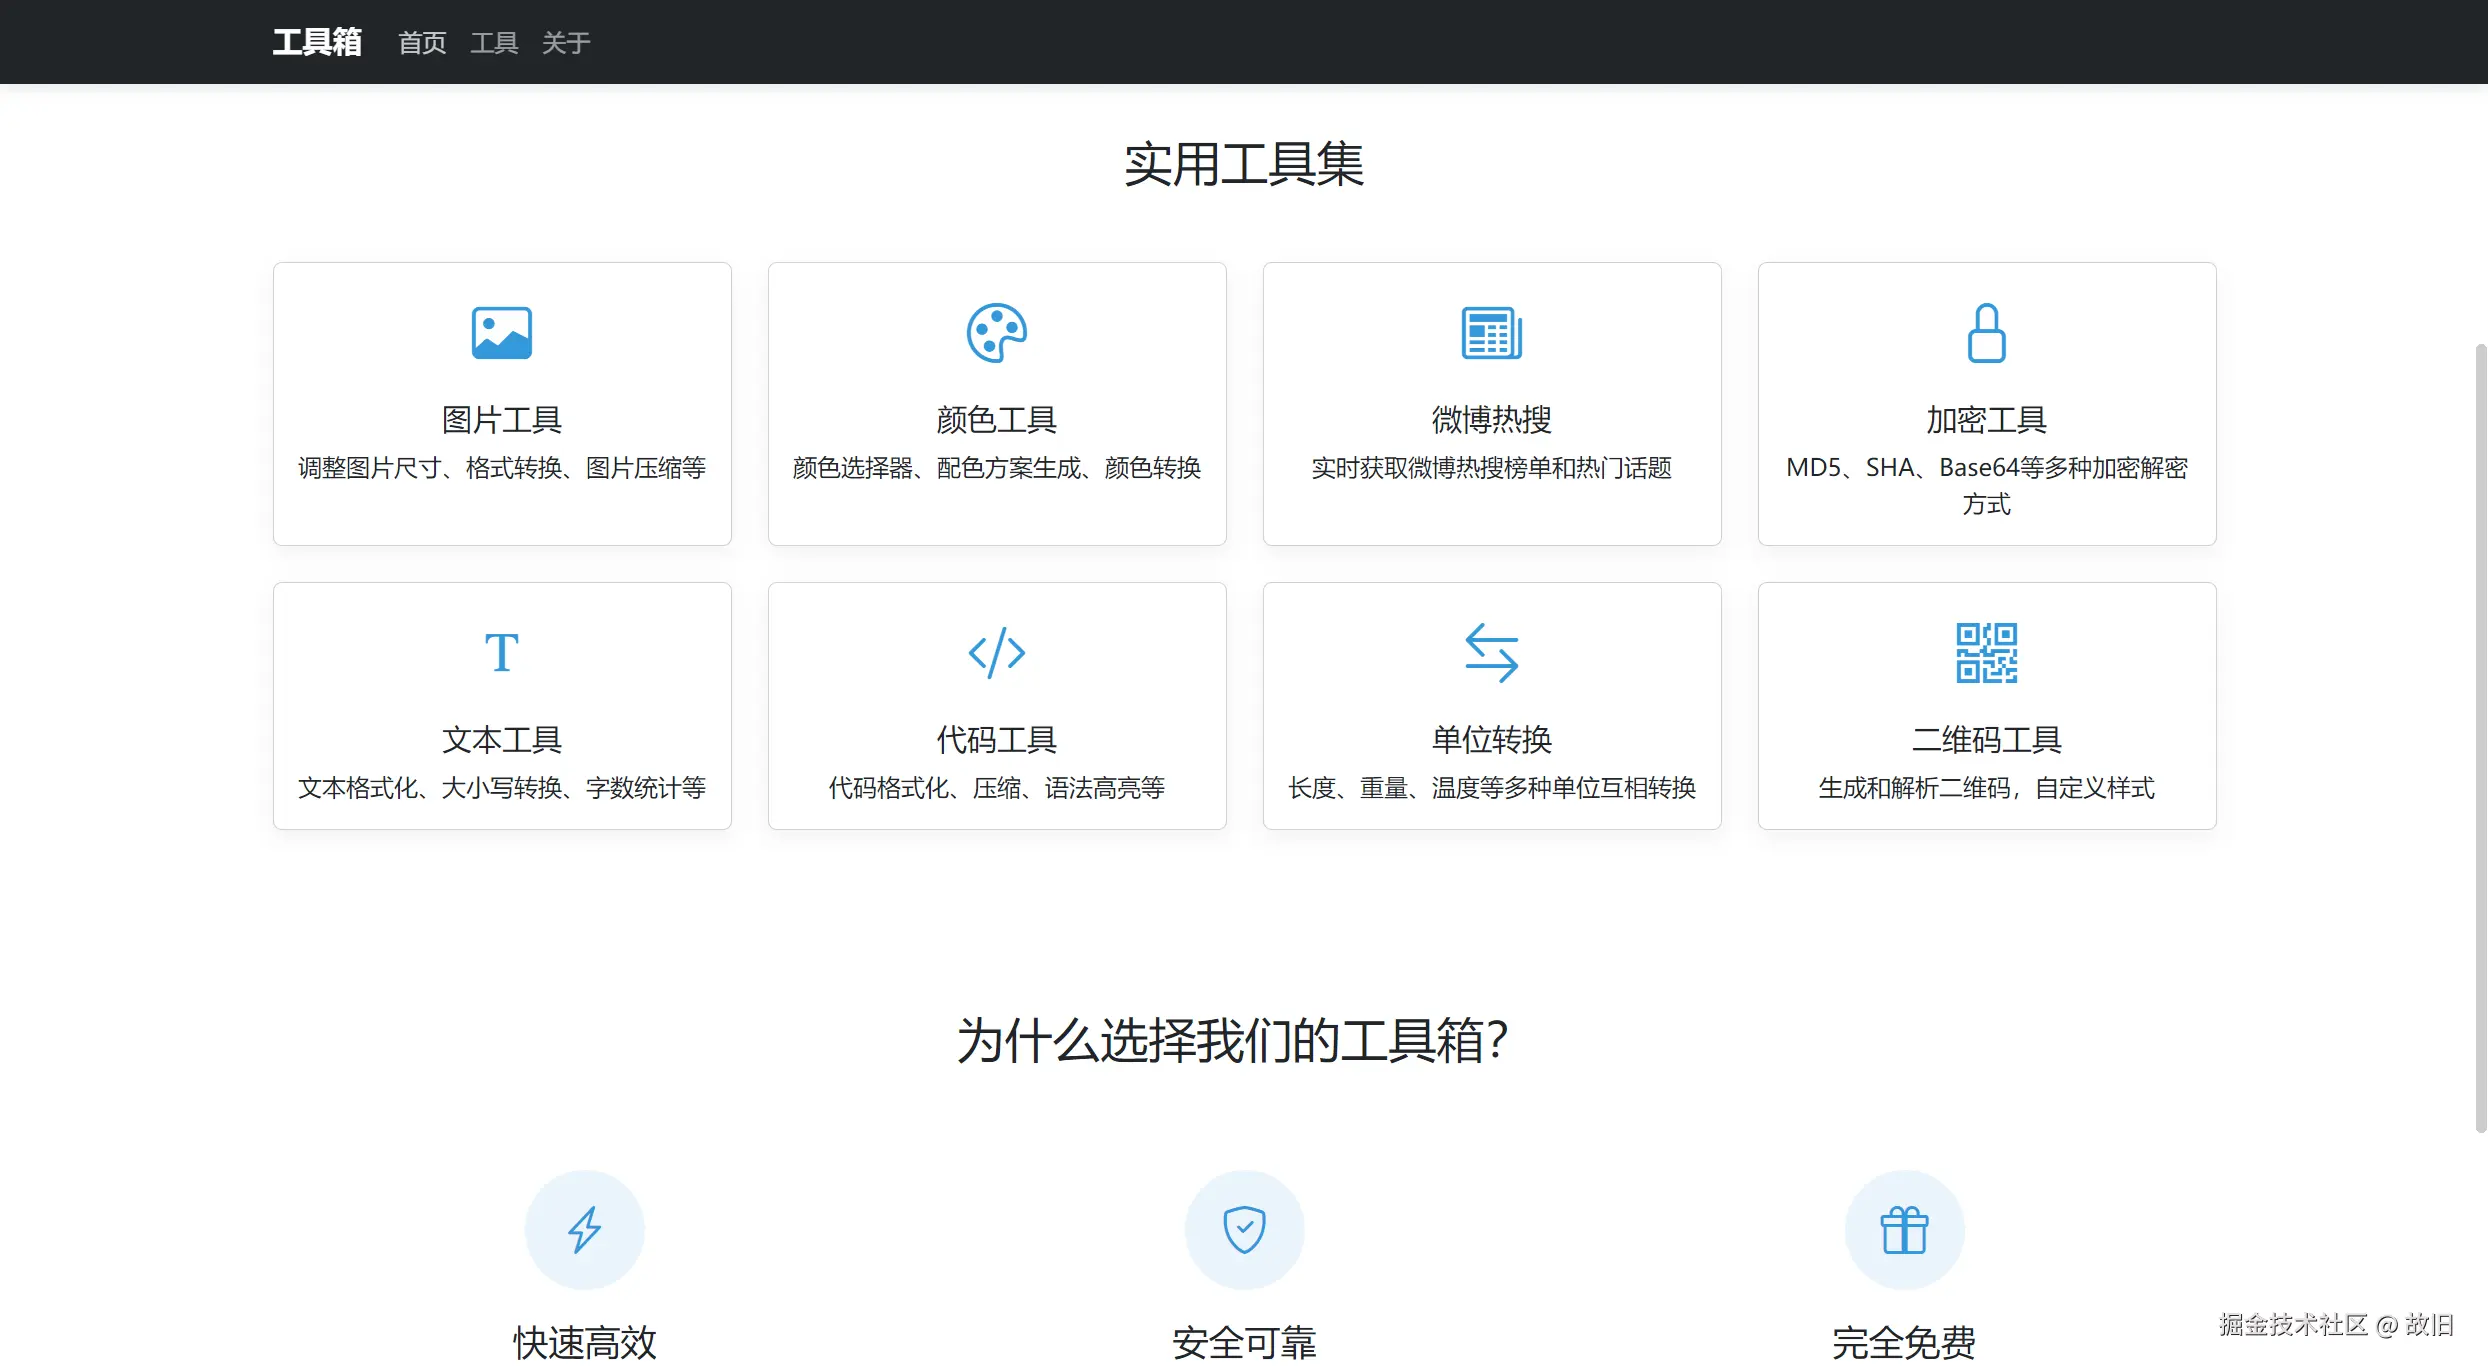Click the color palette icon
This screenshot has height=1372, width=2488.
[996, 333]
